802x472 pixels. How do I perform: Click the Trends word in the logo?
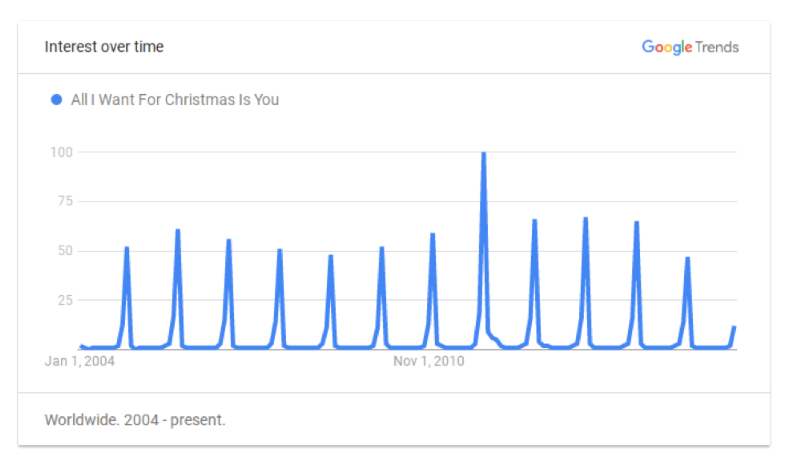(x=717, y=47)
